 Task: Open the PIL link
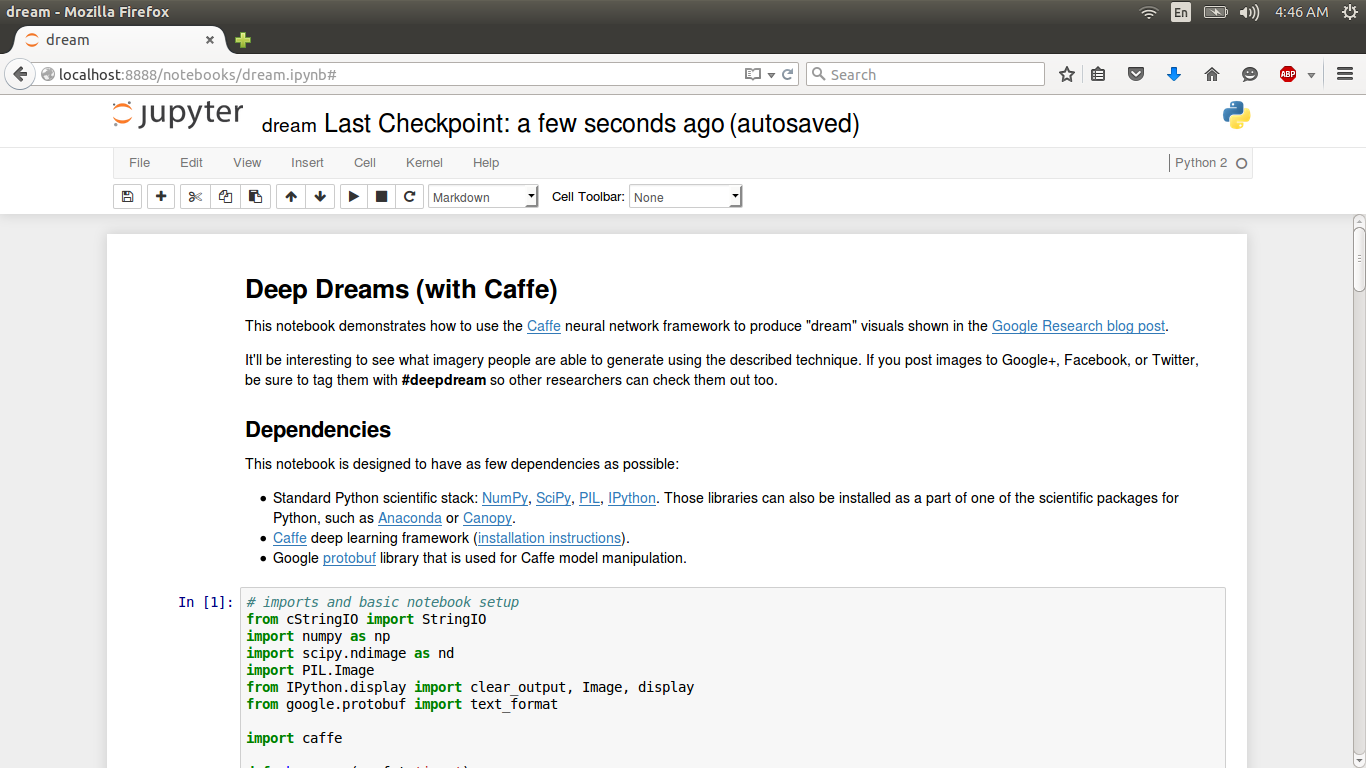[x=589, y=498]
